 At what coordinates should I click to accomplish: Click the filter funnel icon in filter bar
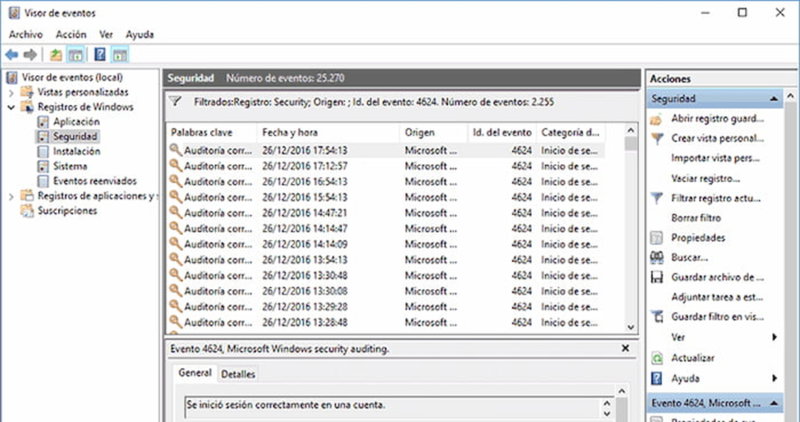176,102
